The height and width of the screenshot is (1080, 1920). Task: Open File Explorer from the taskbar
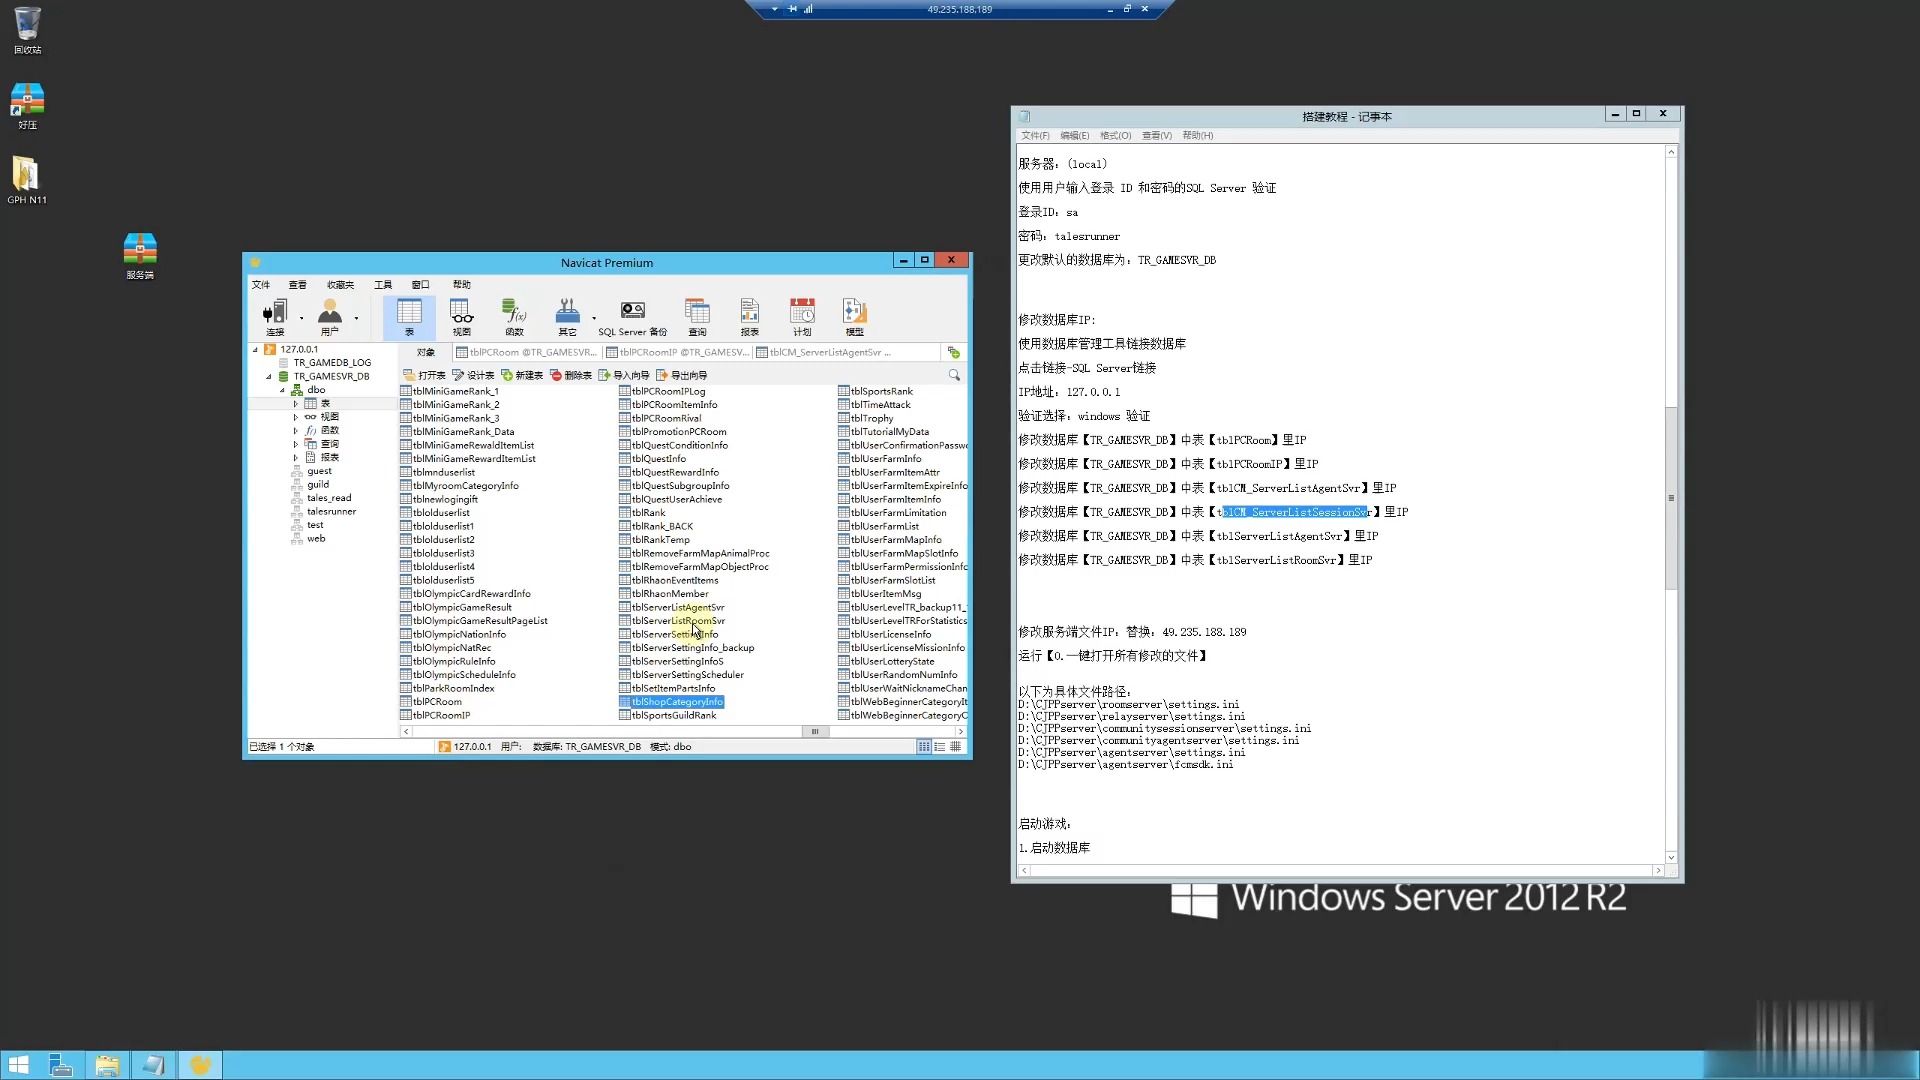107,1065
